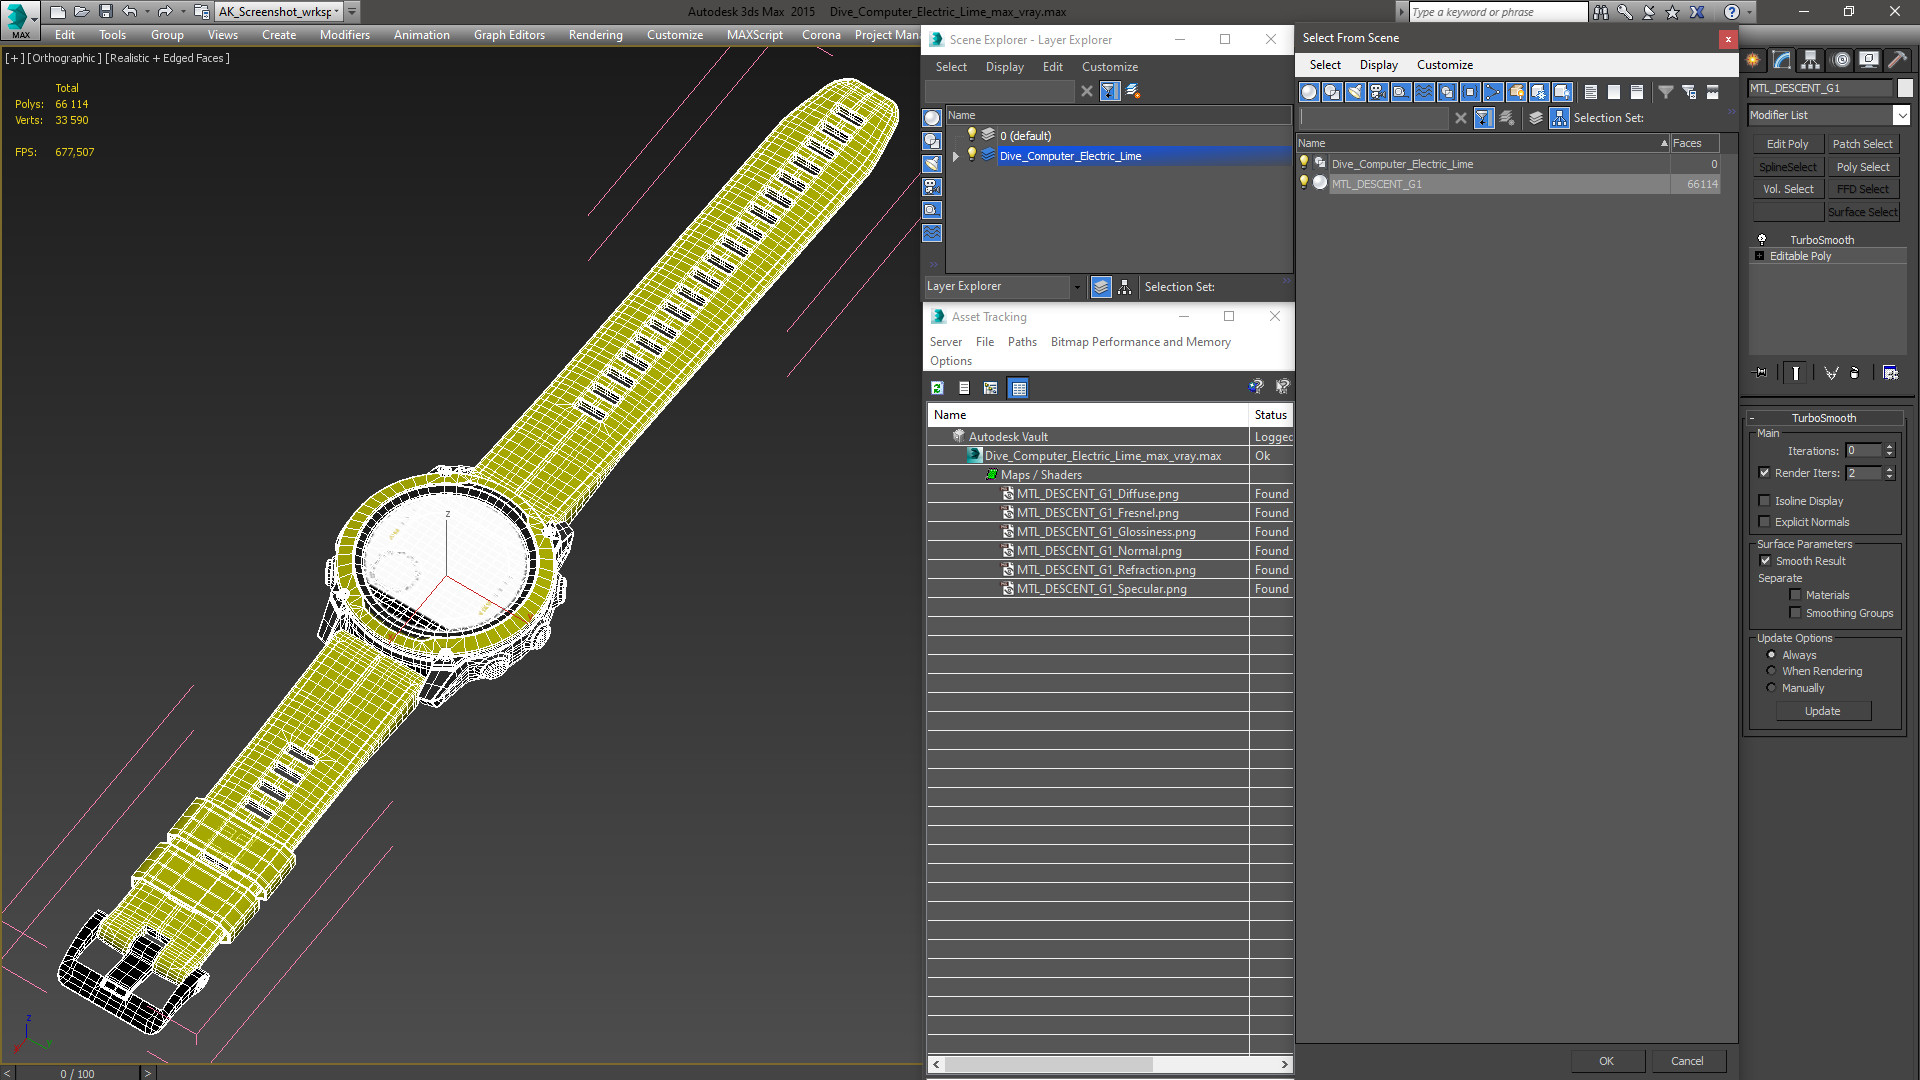Open the Graph Editors menu
This screenshot has height=1080, width=1920.
(x=509, y=35)
